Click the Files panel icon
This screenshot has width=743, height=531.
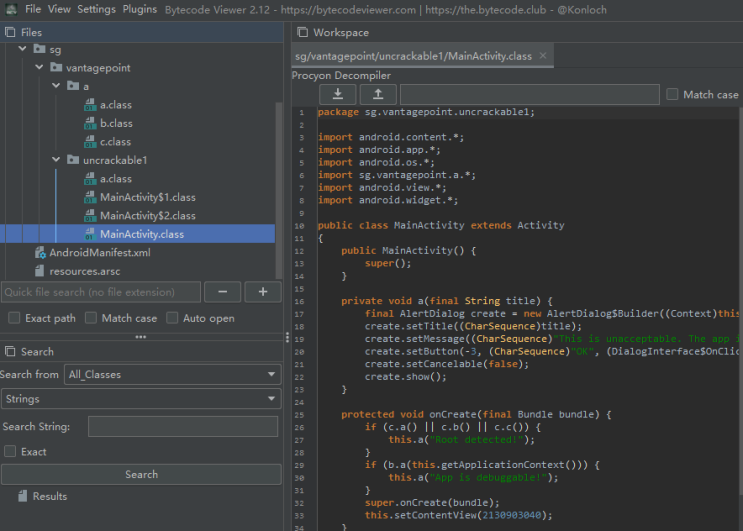(x=10, y=32)
